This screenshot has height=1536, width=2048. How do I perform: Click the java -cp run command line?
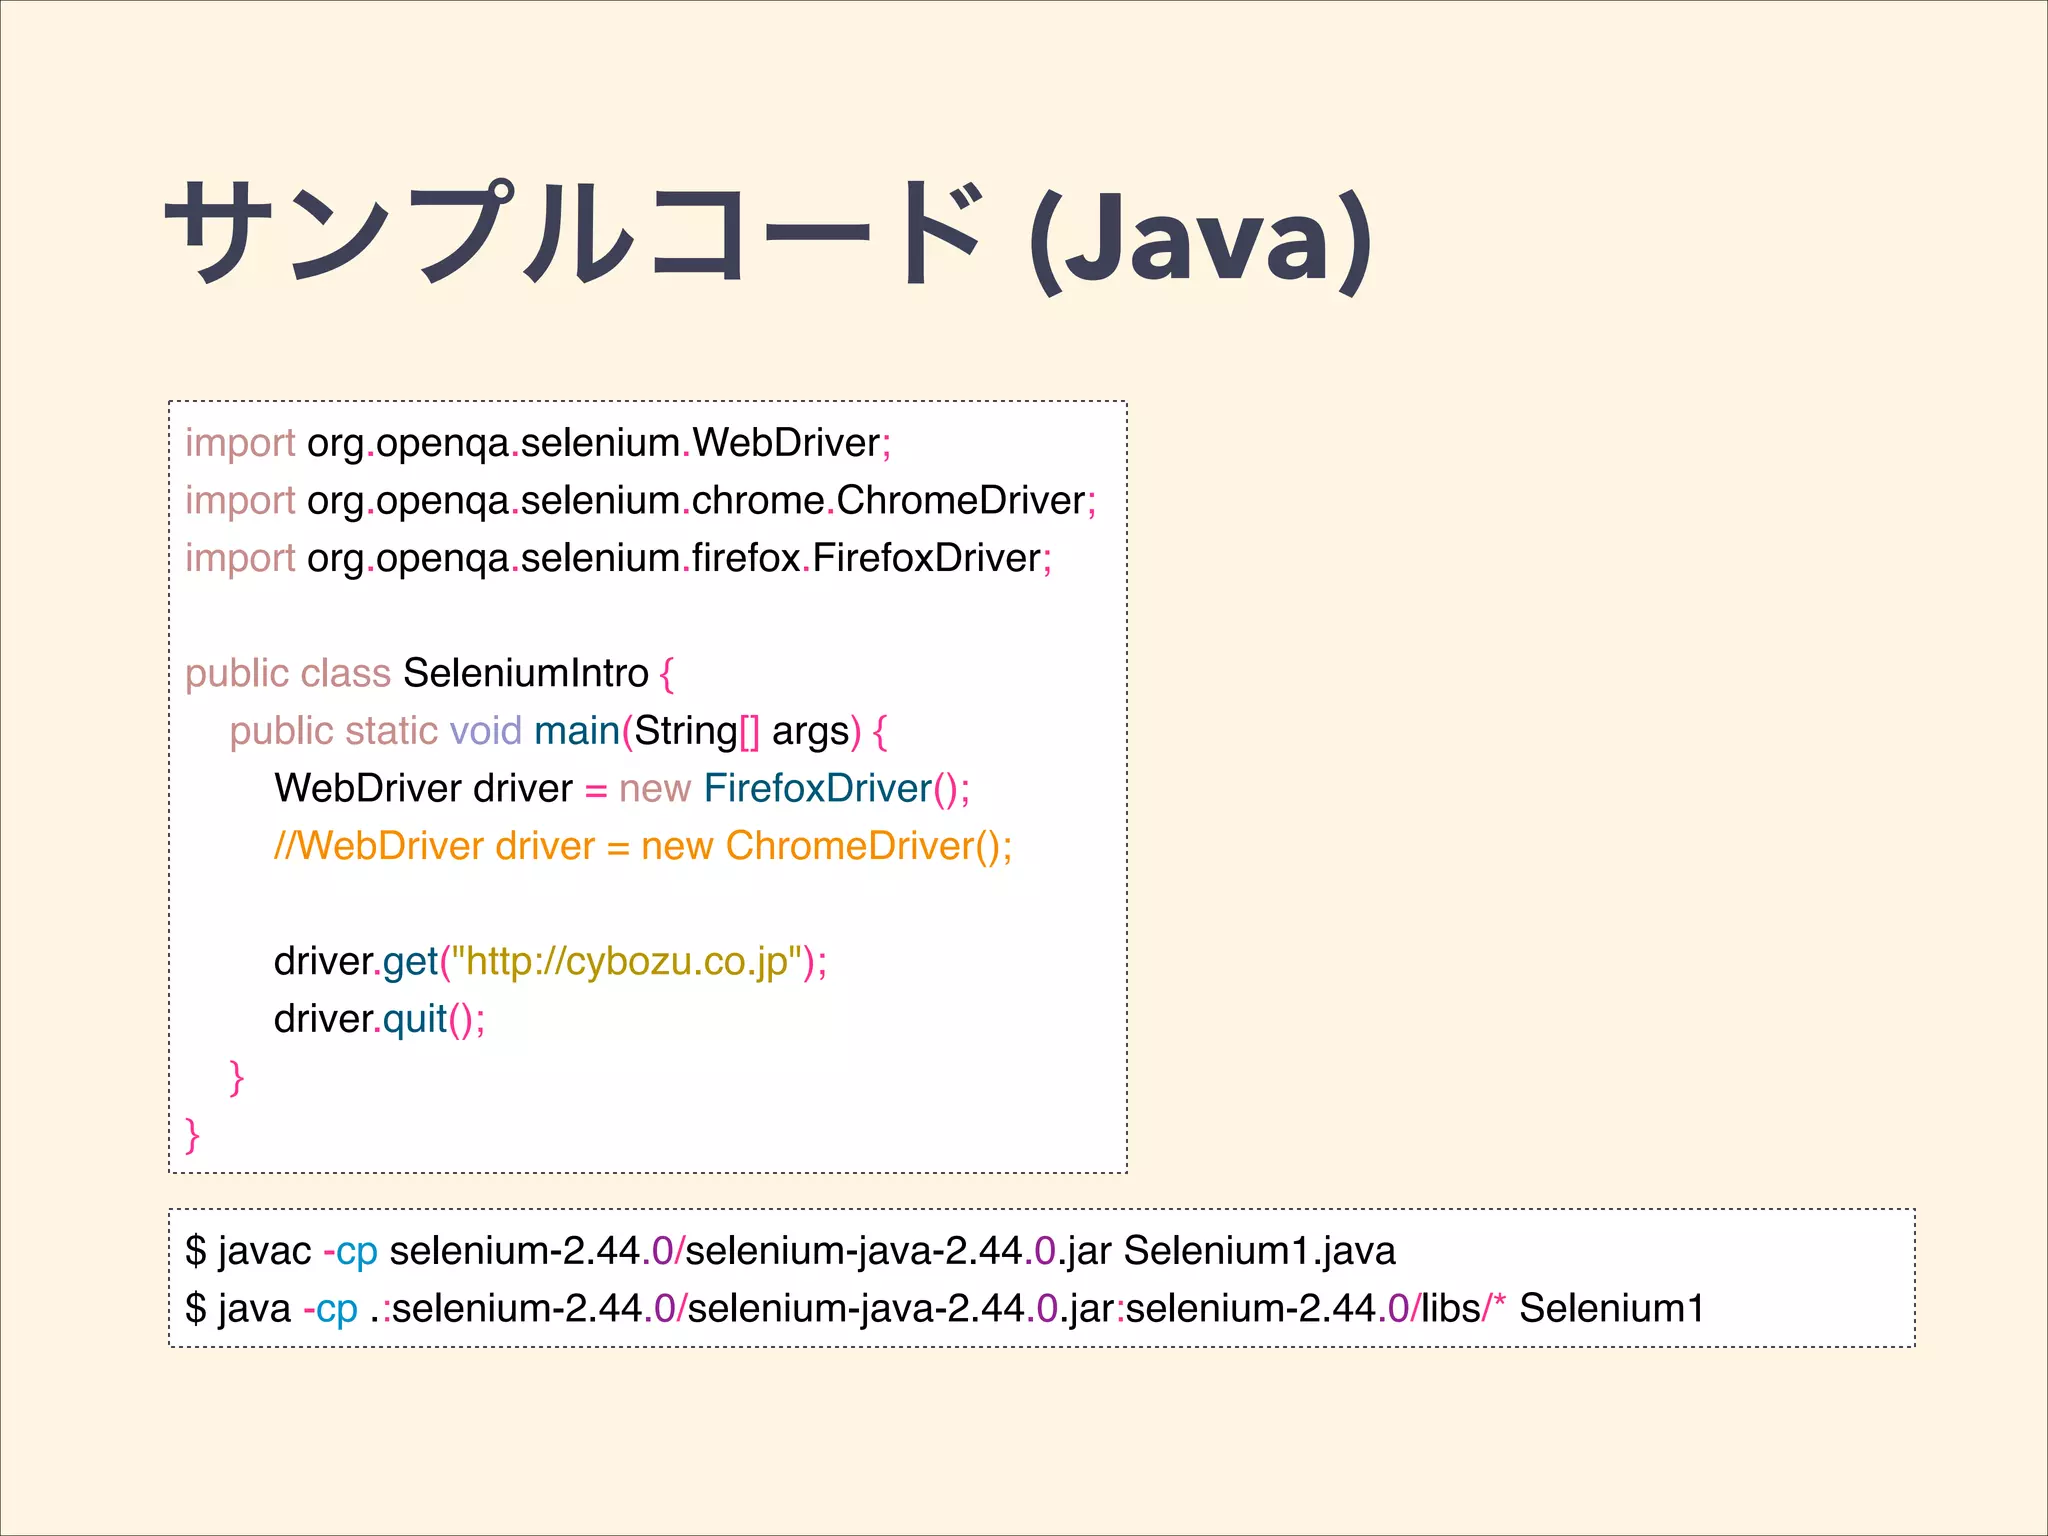coord(945,1308)
